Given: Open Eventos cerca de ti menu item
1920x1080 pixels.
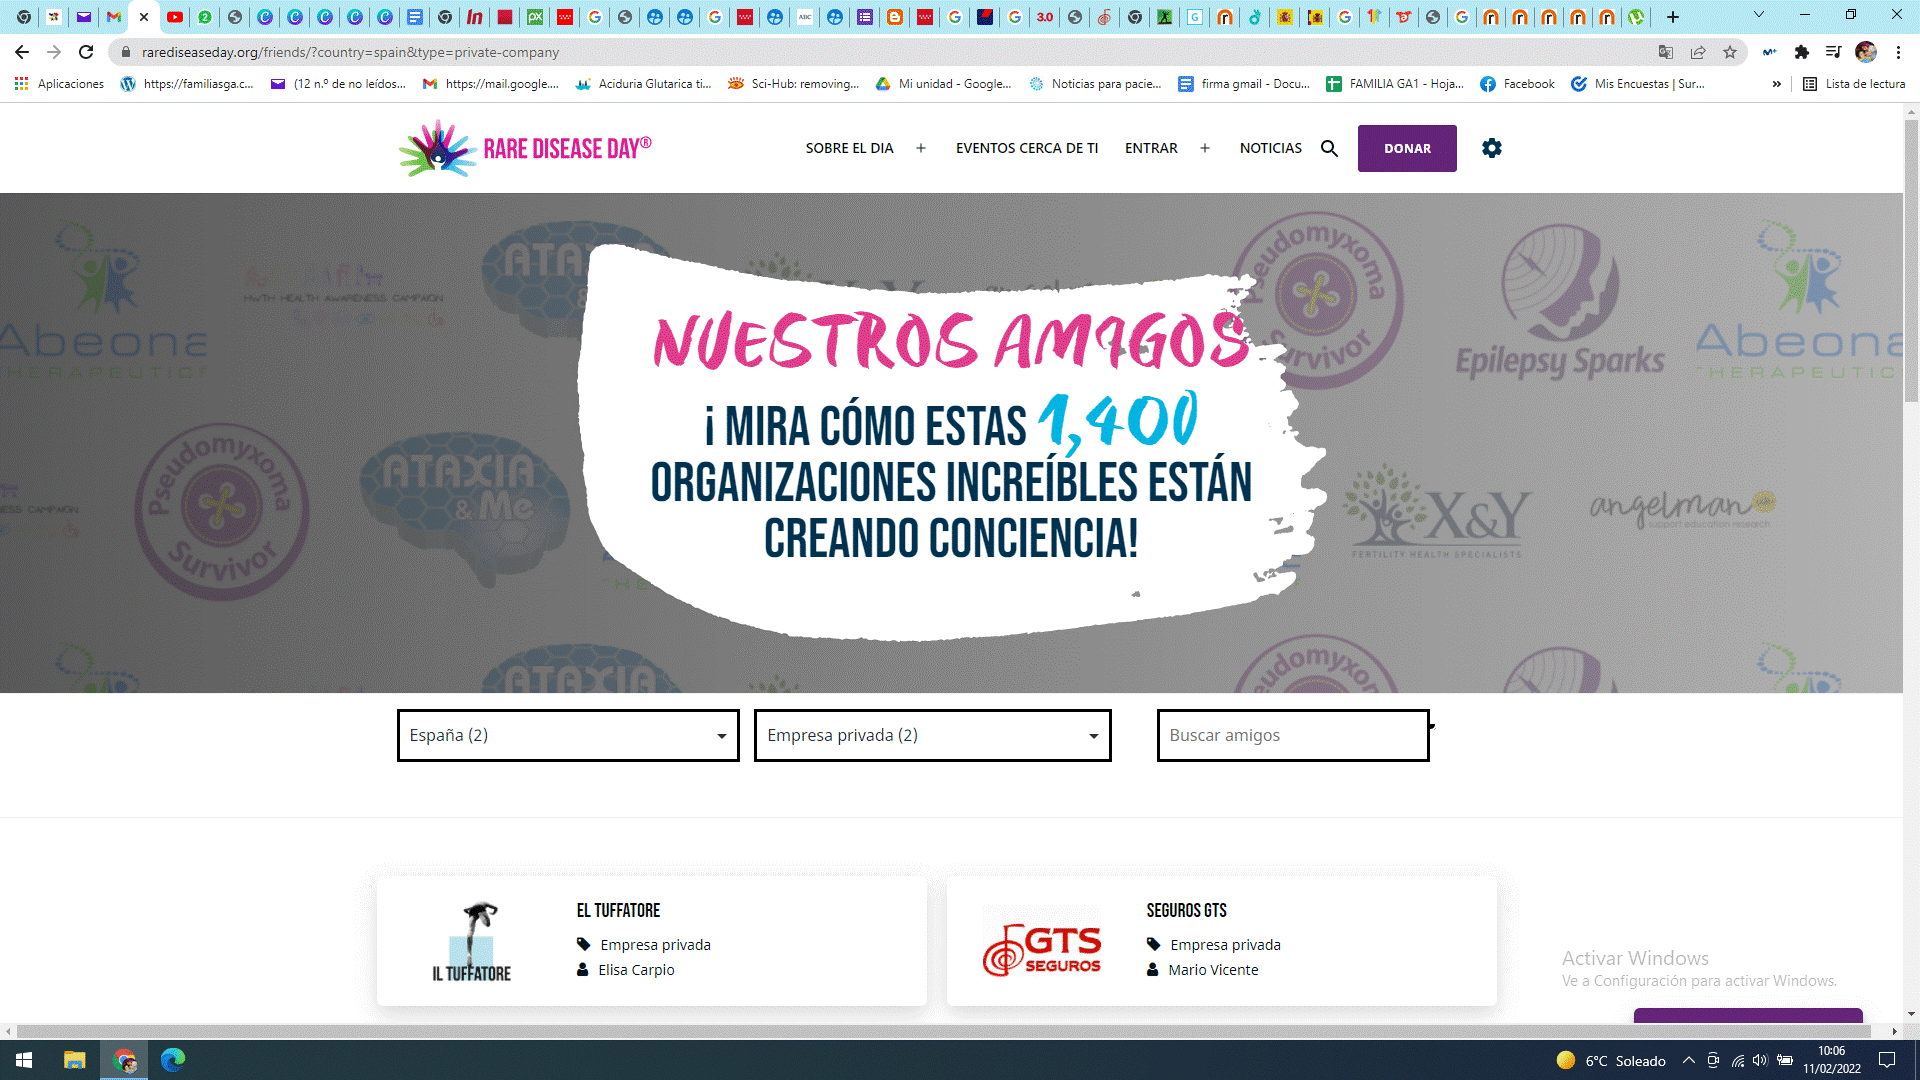Looking at the screenshot, I should 1026,148.
